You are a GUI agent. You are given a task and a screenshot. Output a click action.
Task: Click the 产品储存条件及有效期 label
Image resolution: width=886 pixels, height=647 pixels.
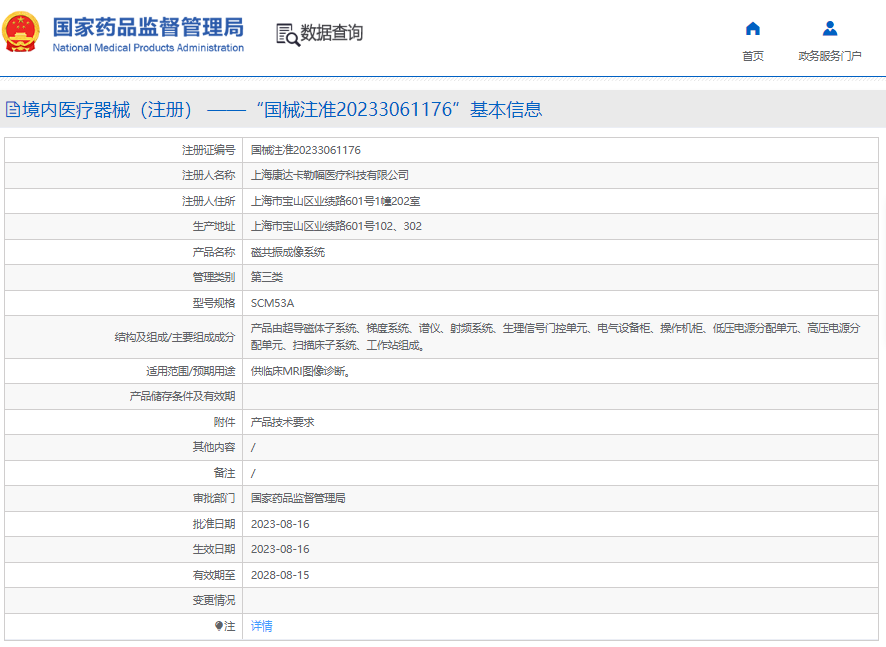182,396
